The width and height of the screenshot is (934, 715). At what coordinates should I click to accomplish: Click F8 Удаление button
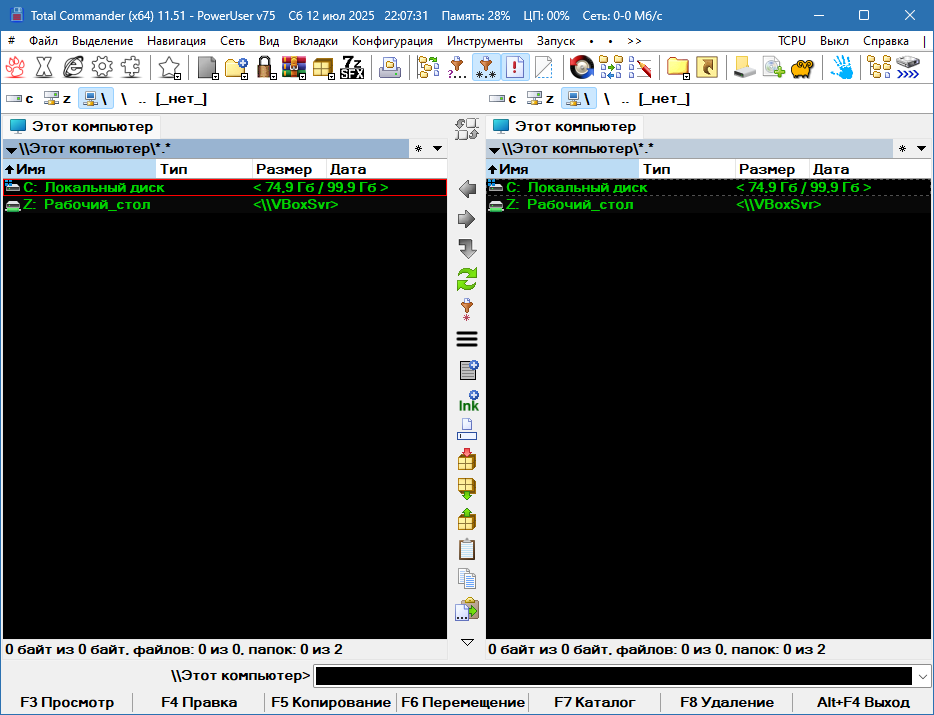[x=727, y=702]
